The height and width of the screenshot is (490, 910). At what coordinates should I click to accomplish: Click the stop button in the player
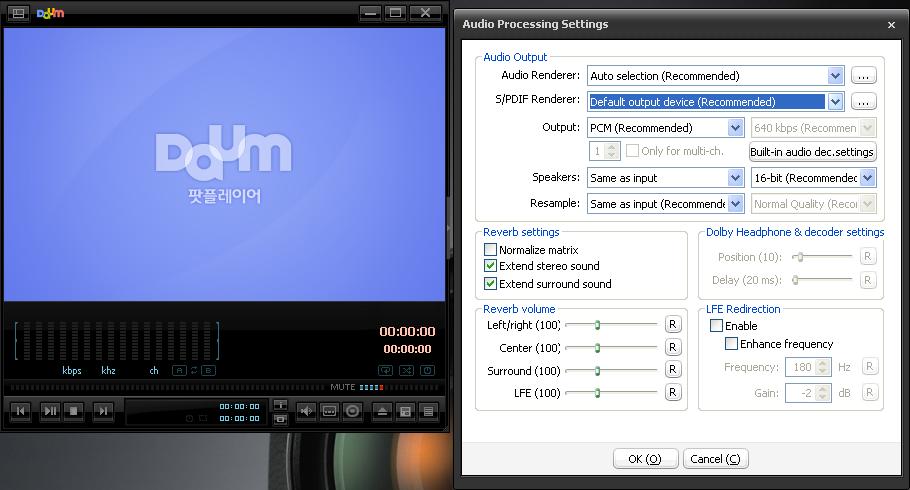(x=74, y=411)
